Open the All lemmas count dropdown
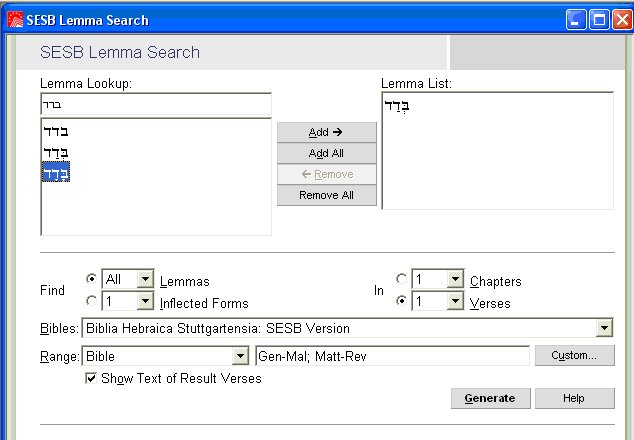Image resolution: width=634 pixels, height=440 pixels. click(145, 279)
